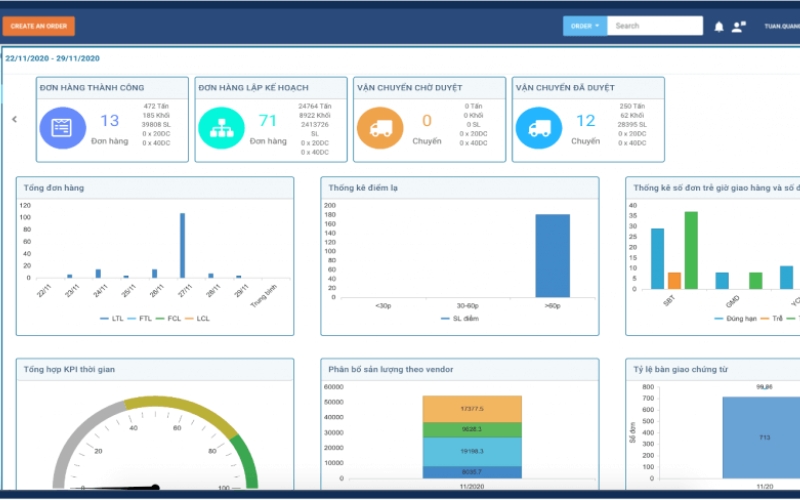Viewport: 800px width, 500px height.
Task: Click the 13 successful orders count
Action: pos(109,121)
